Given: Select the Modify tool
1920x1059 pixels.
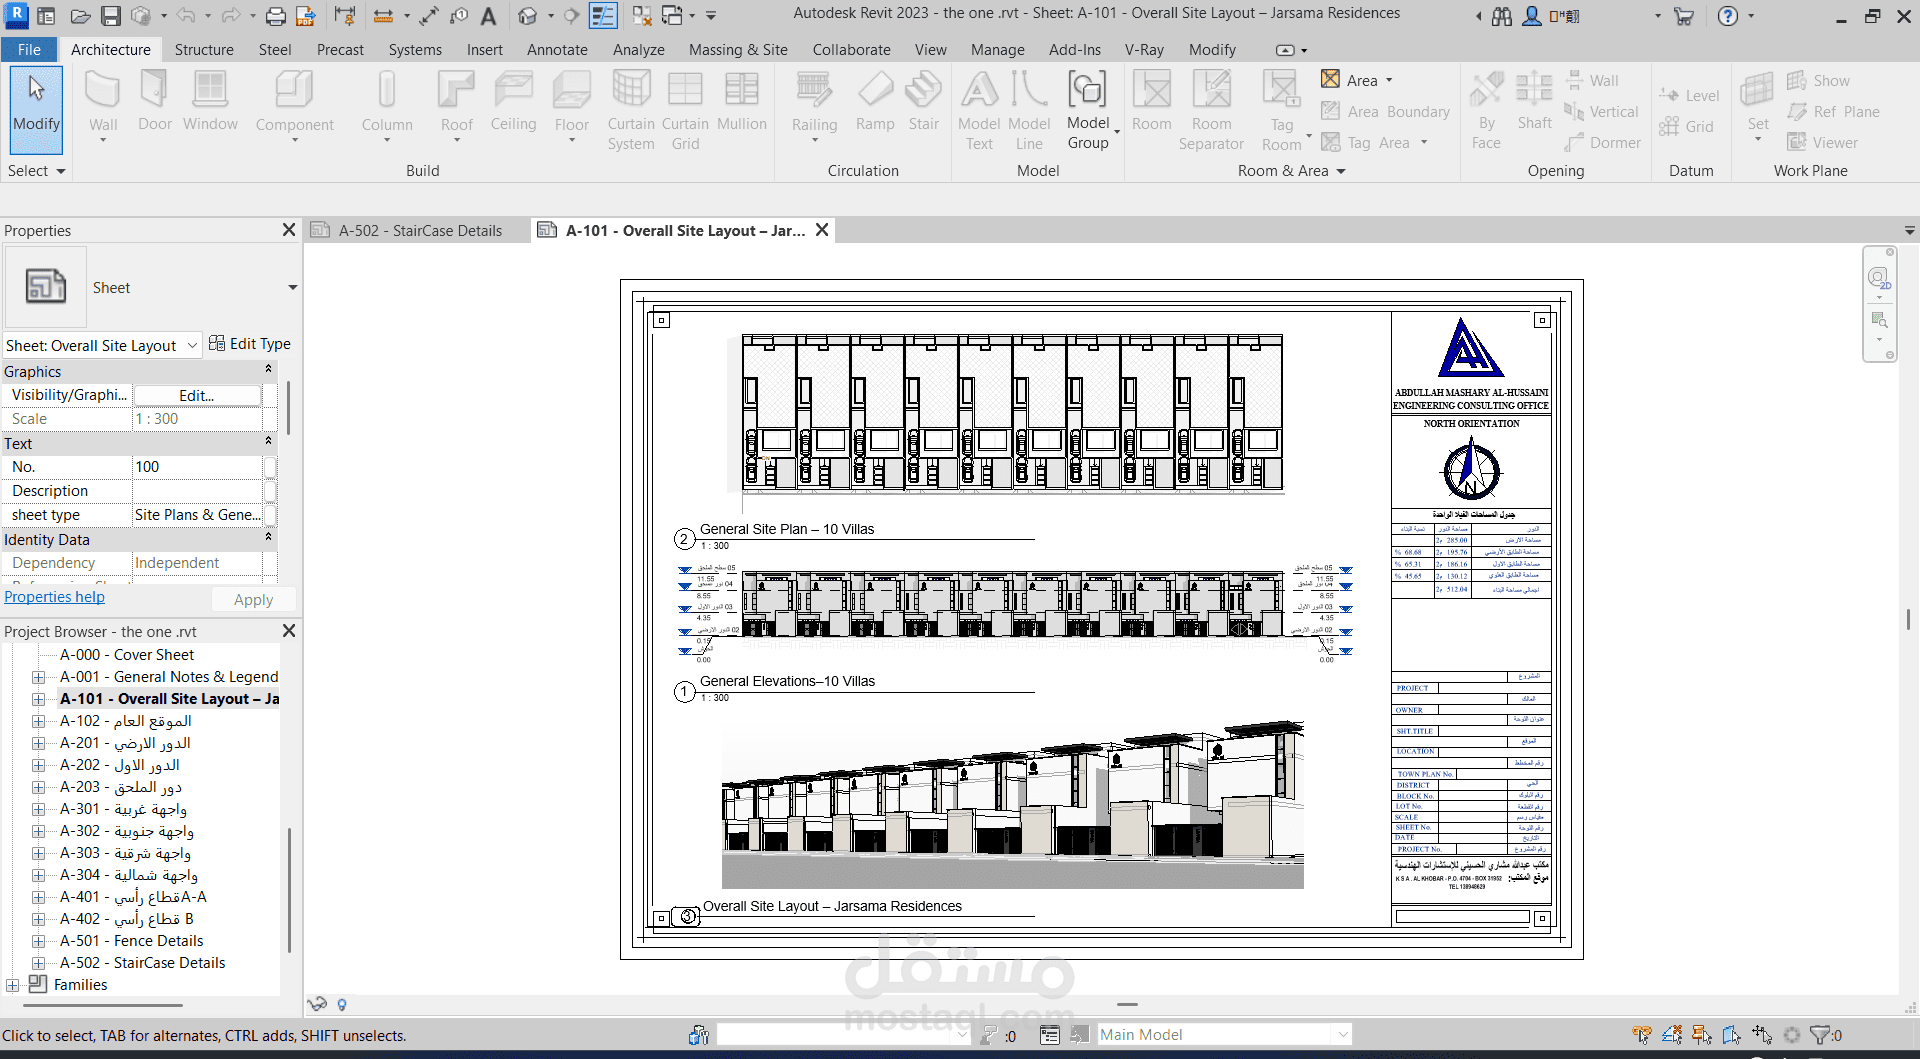Looking at the screenshot, I should pyautogui.click(x=37, y=110).
